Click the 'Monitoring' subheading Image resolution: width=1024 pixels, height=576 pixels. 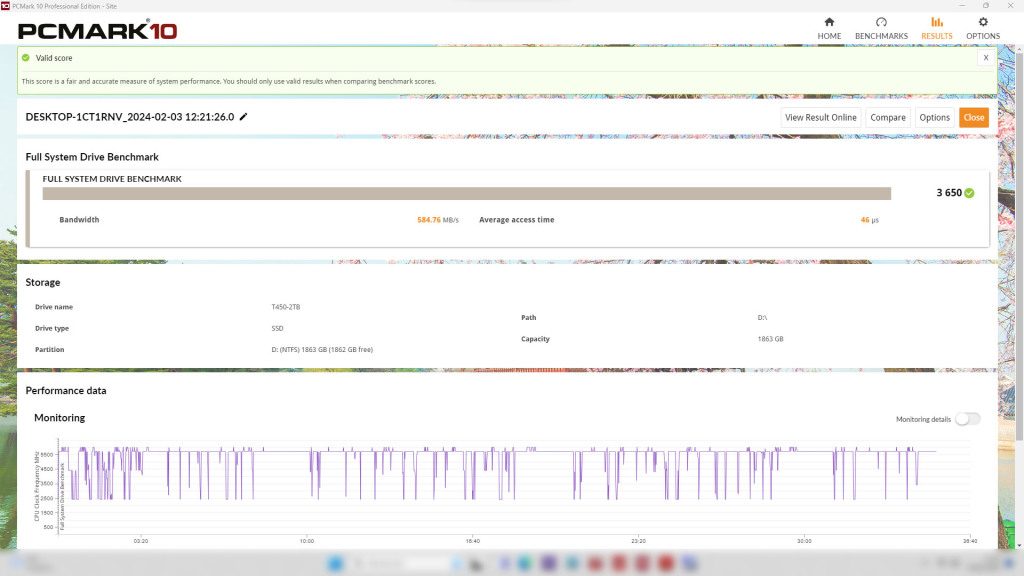[59, 418]
